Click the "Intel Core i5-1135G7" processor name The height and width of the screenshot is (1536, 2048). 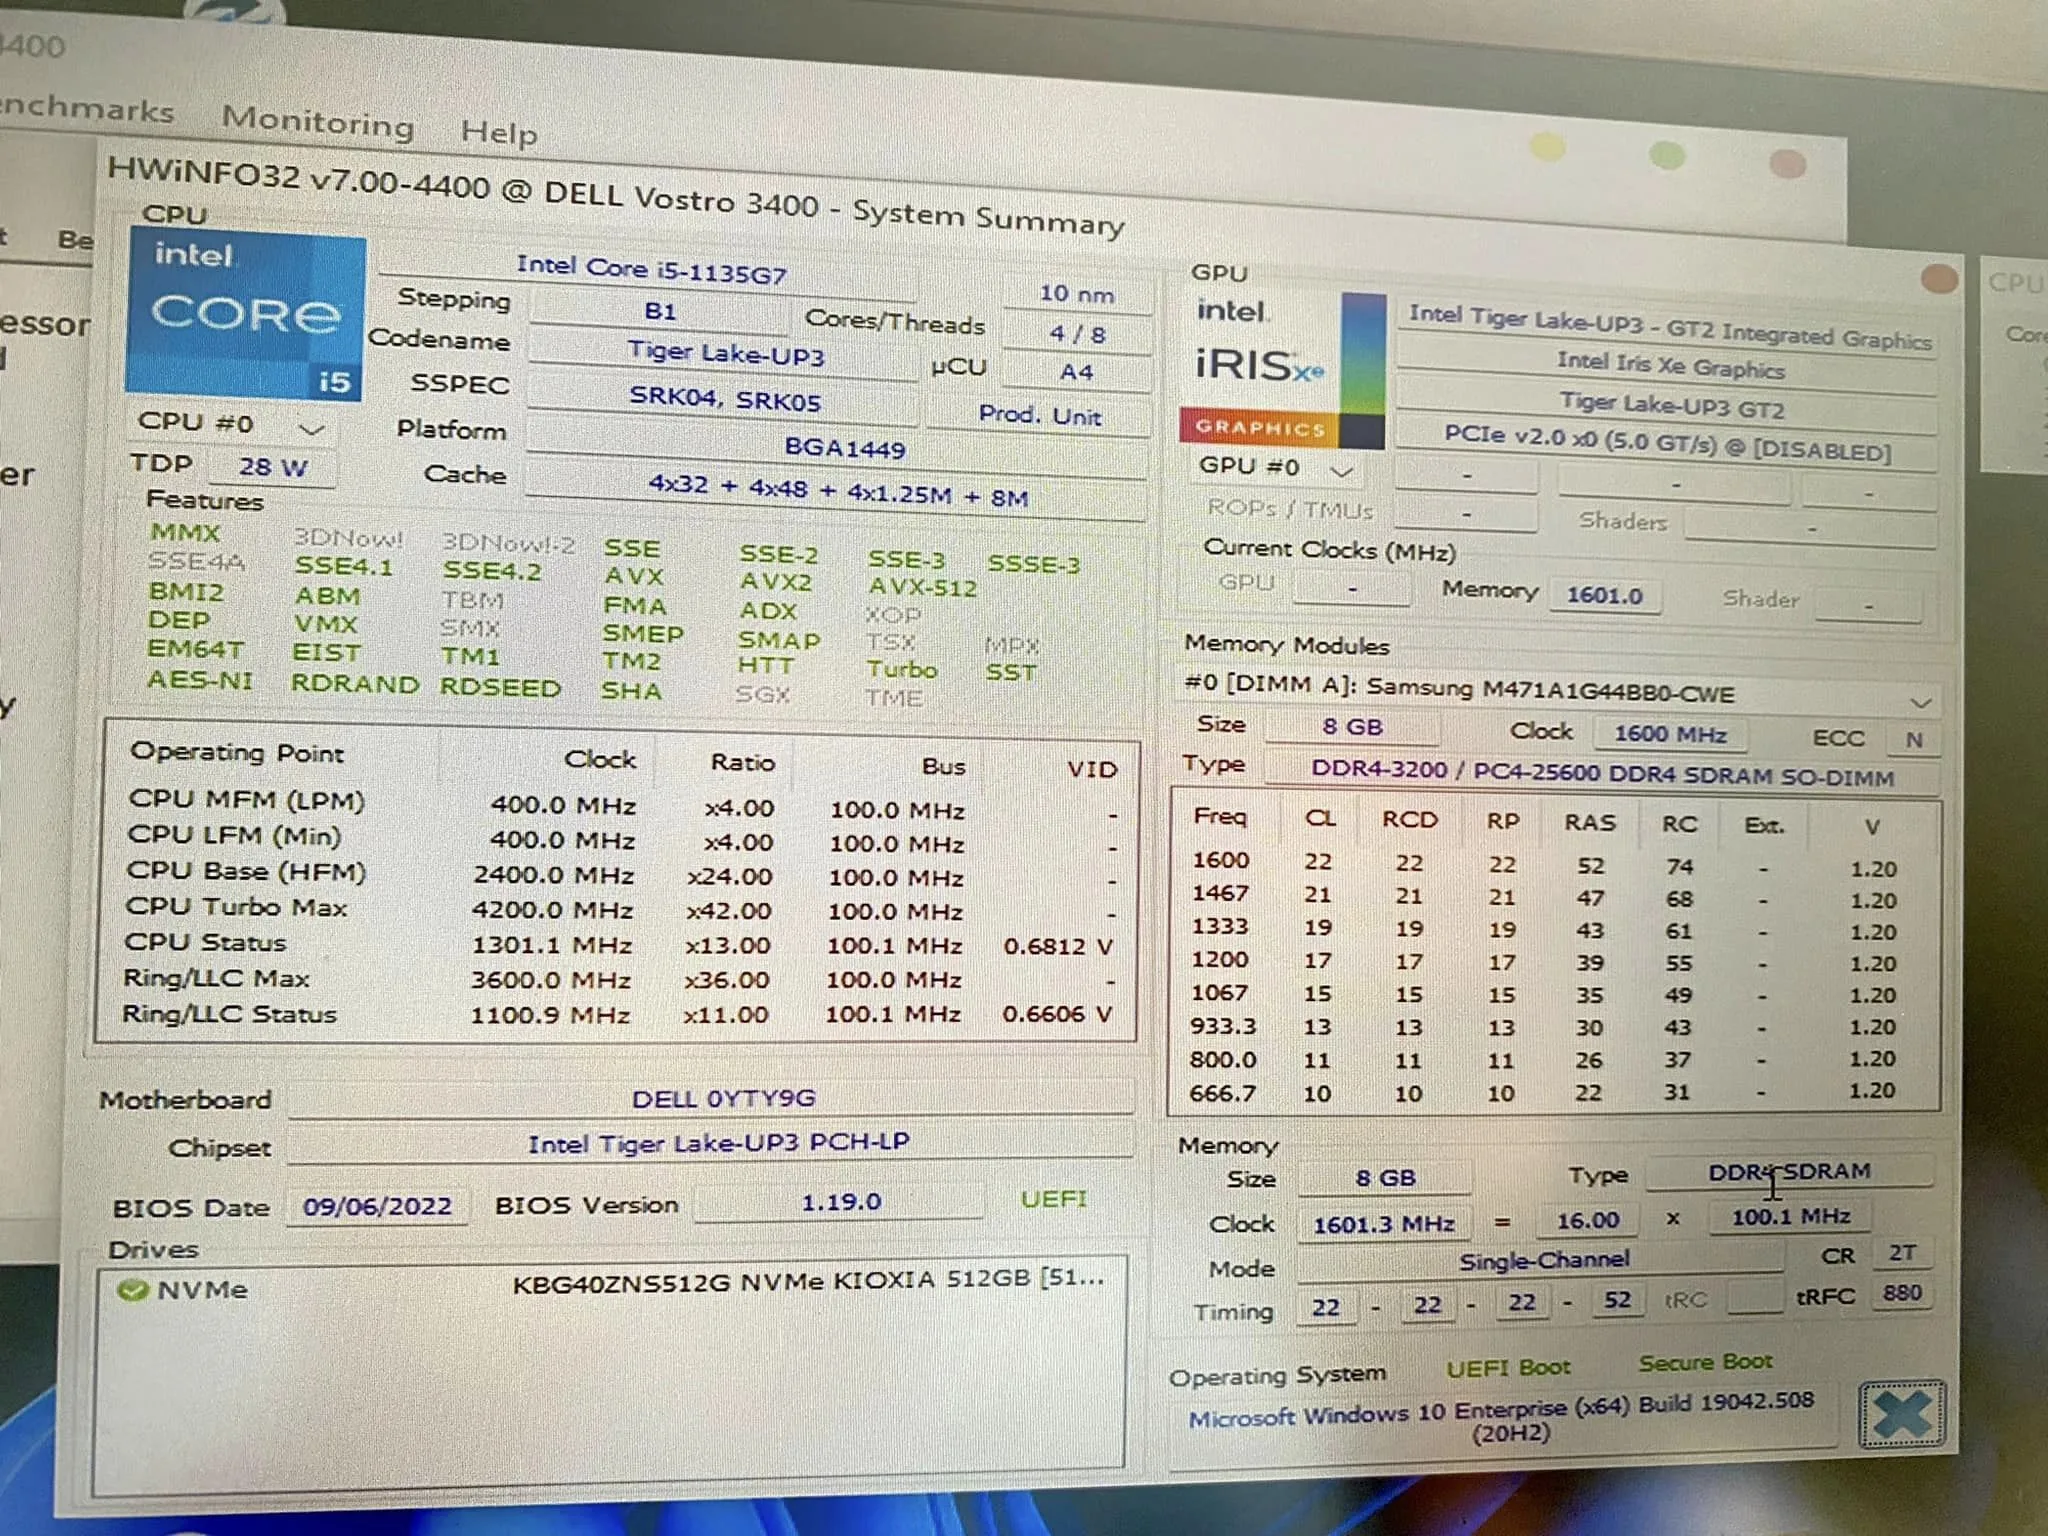651,269
